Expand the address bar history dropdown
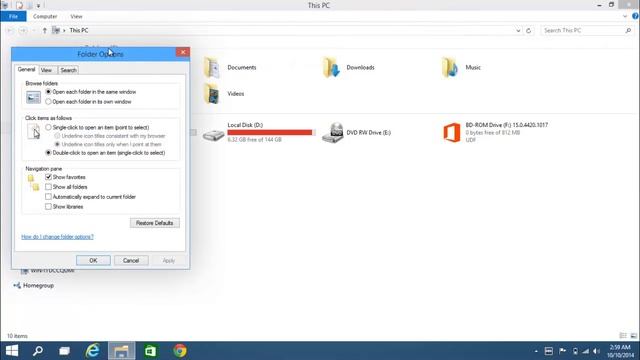The image size is (640, 360). [x=518, y=31]
